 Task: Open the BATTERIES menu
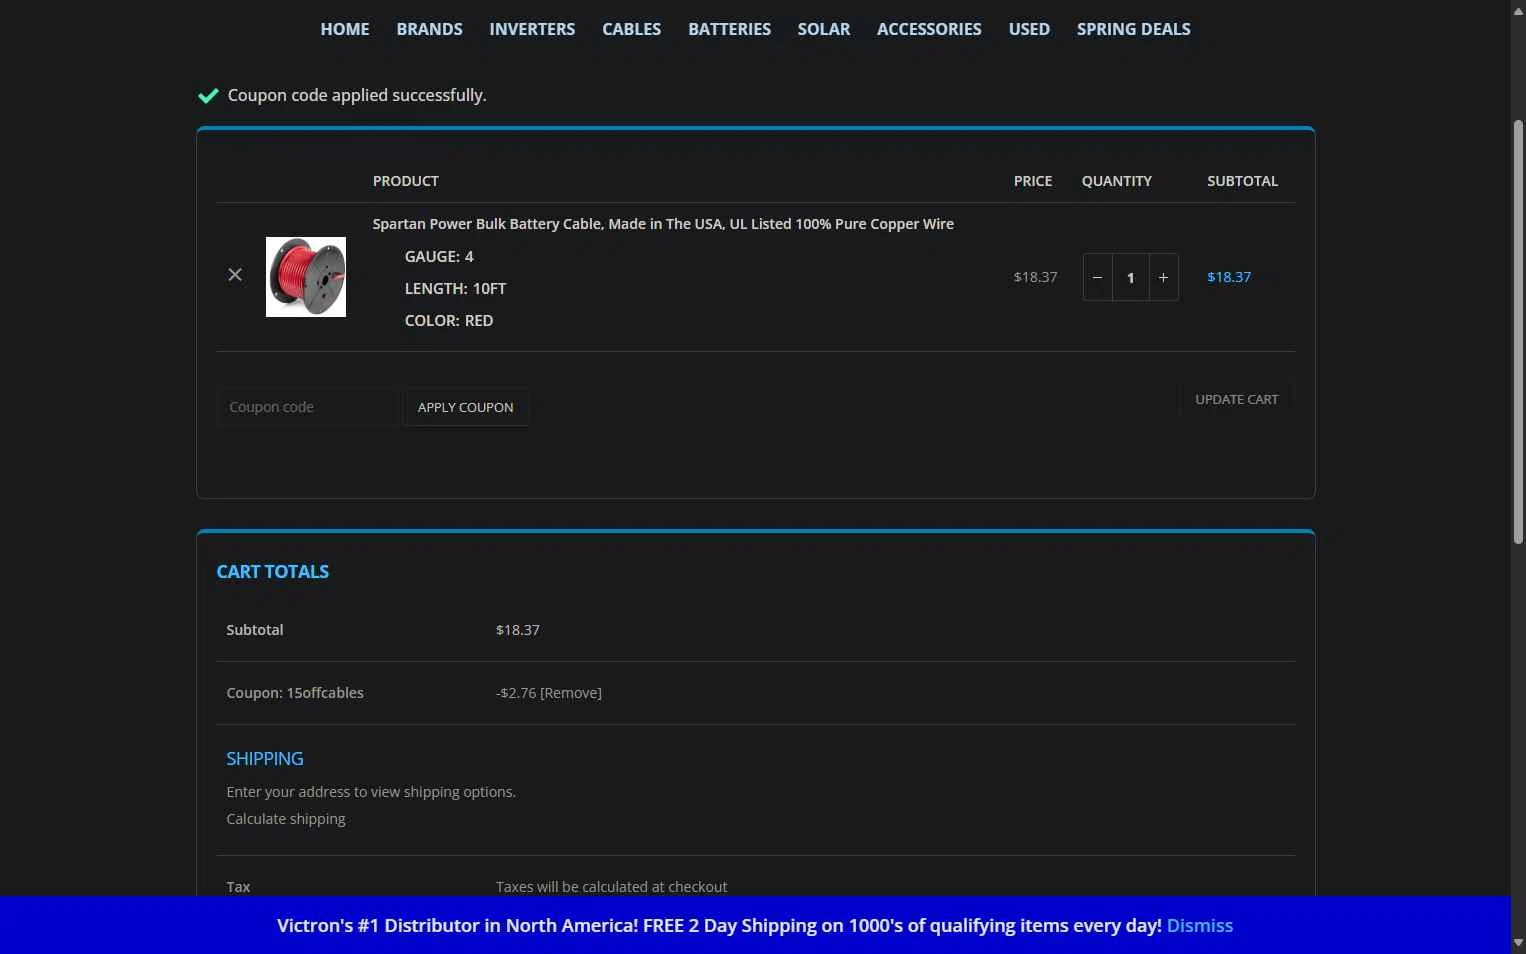pyautogui.click(x=729, y=29)
